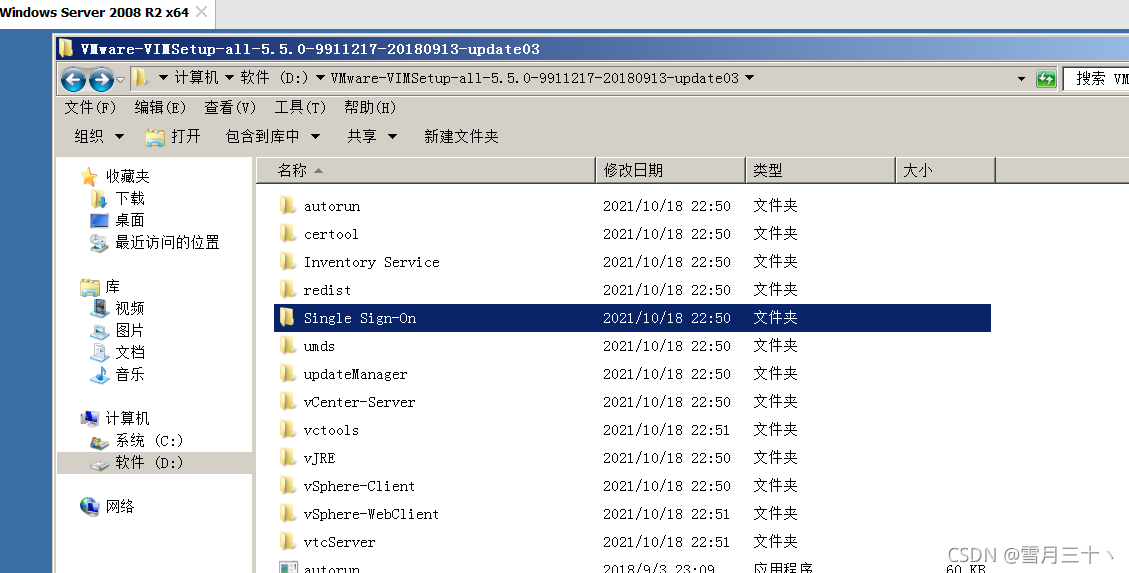Image resolution: width=1129 pixels, height=573 pixels.
Task: Open the 共享 dropdown
Action: [372, 136]
